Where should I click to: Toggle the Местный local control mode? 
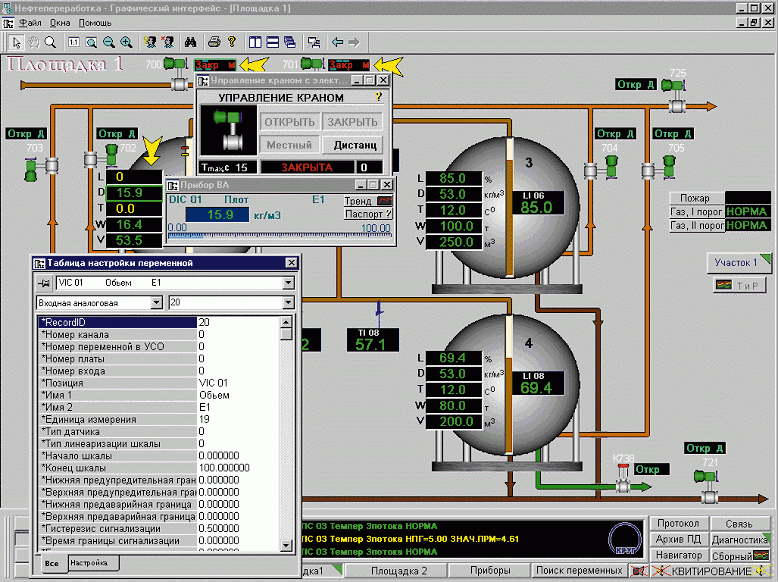(288, 145)
